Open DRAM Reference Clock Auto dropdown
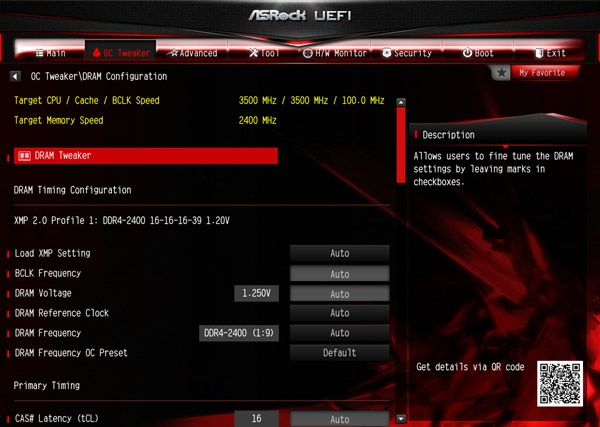The height and width of the screenshot is (427, 600). pos(339,313)
